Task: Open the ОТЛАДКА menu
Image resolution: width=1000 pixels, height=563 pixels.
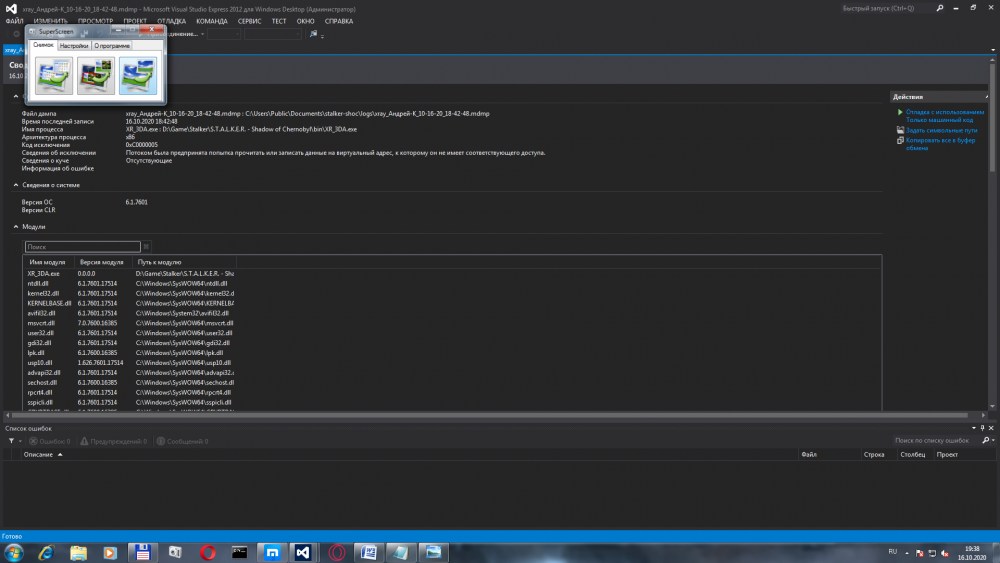Action: pos(171,20)
